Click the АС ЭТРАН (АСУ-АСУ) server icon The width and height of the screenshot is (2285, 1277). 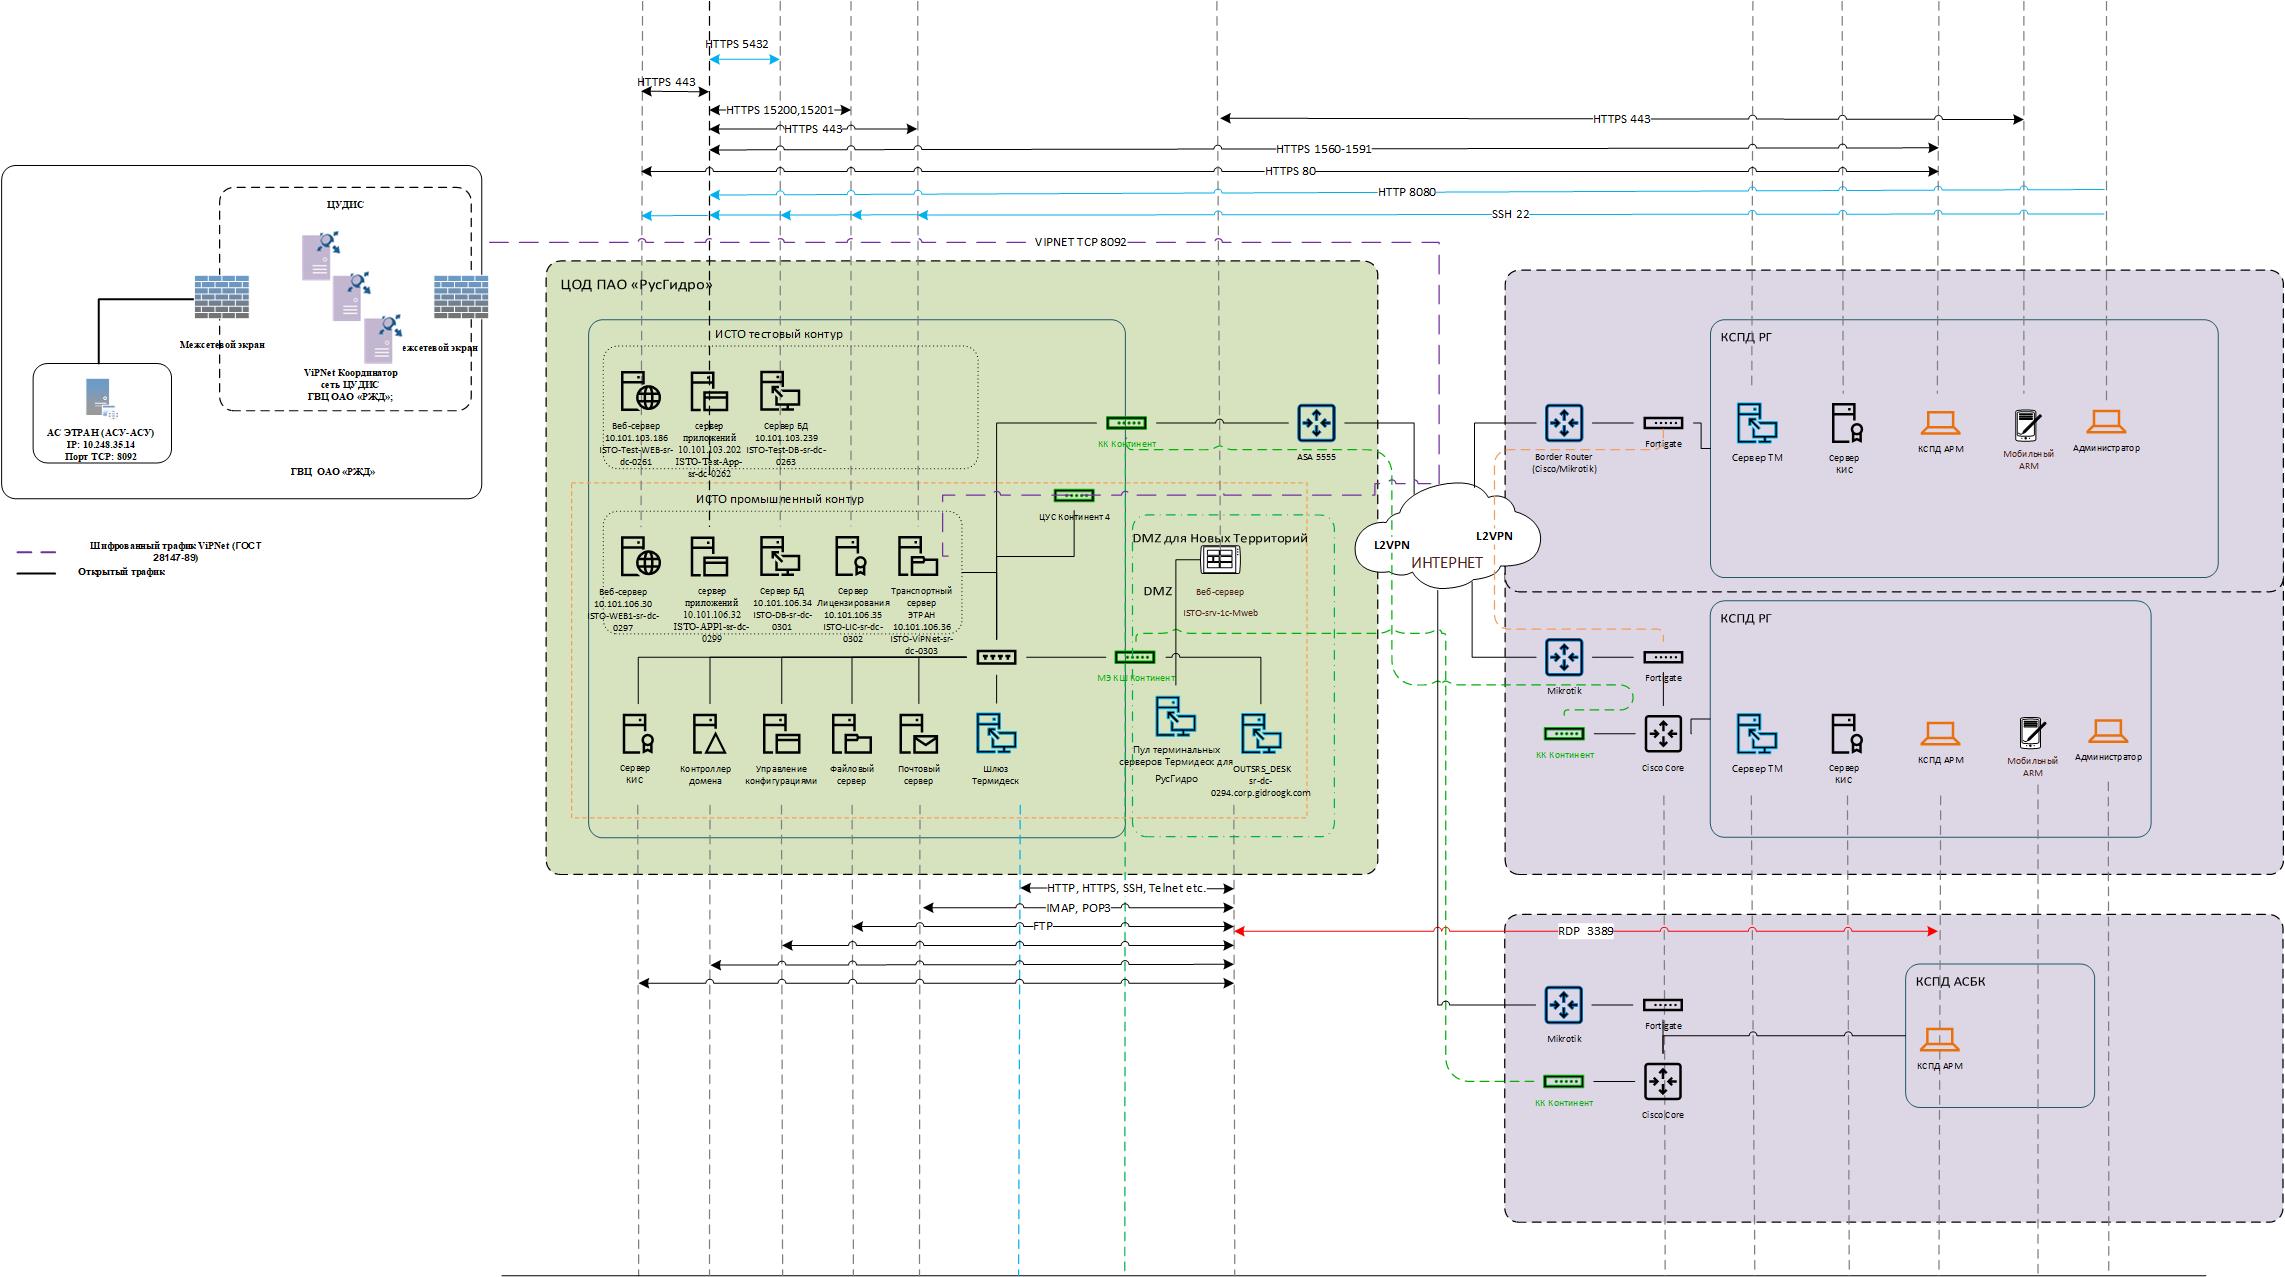coord(100,399)
